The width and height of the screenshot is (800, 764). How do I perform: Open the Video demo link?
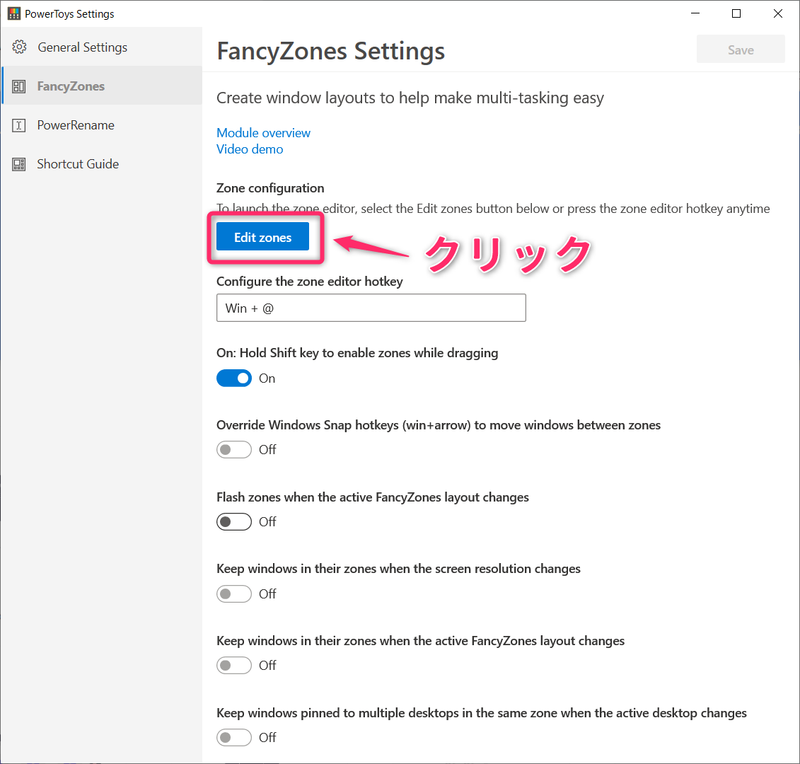pyautogui.click(x=249, y=149)
